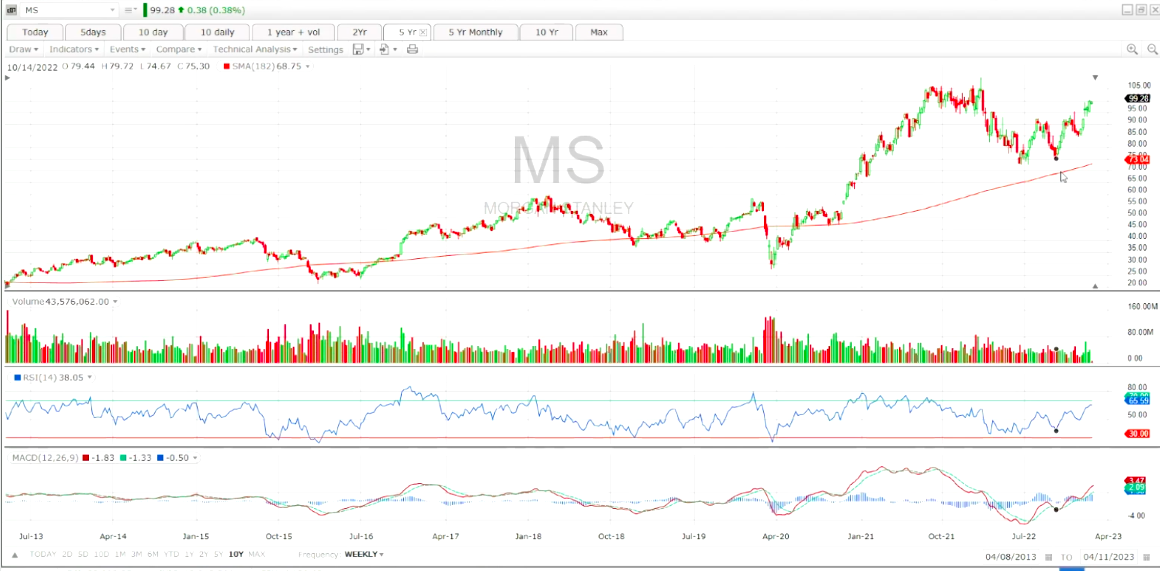Switch to the 10 Yr tab
The width and height of the screenshot is (1160, 571).
[x=546, y=32]
